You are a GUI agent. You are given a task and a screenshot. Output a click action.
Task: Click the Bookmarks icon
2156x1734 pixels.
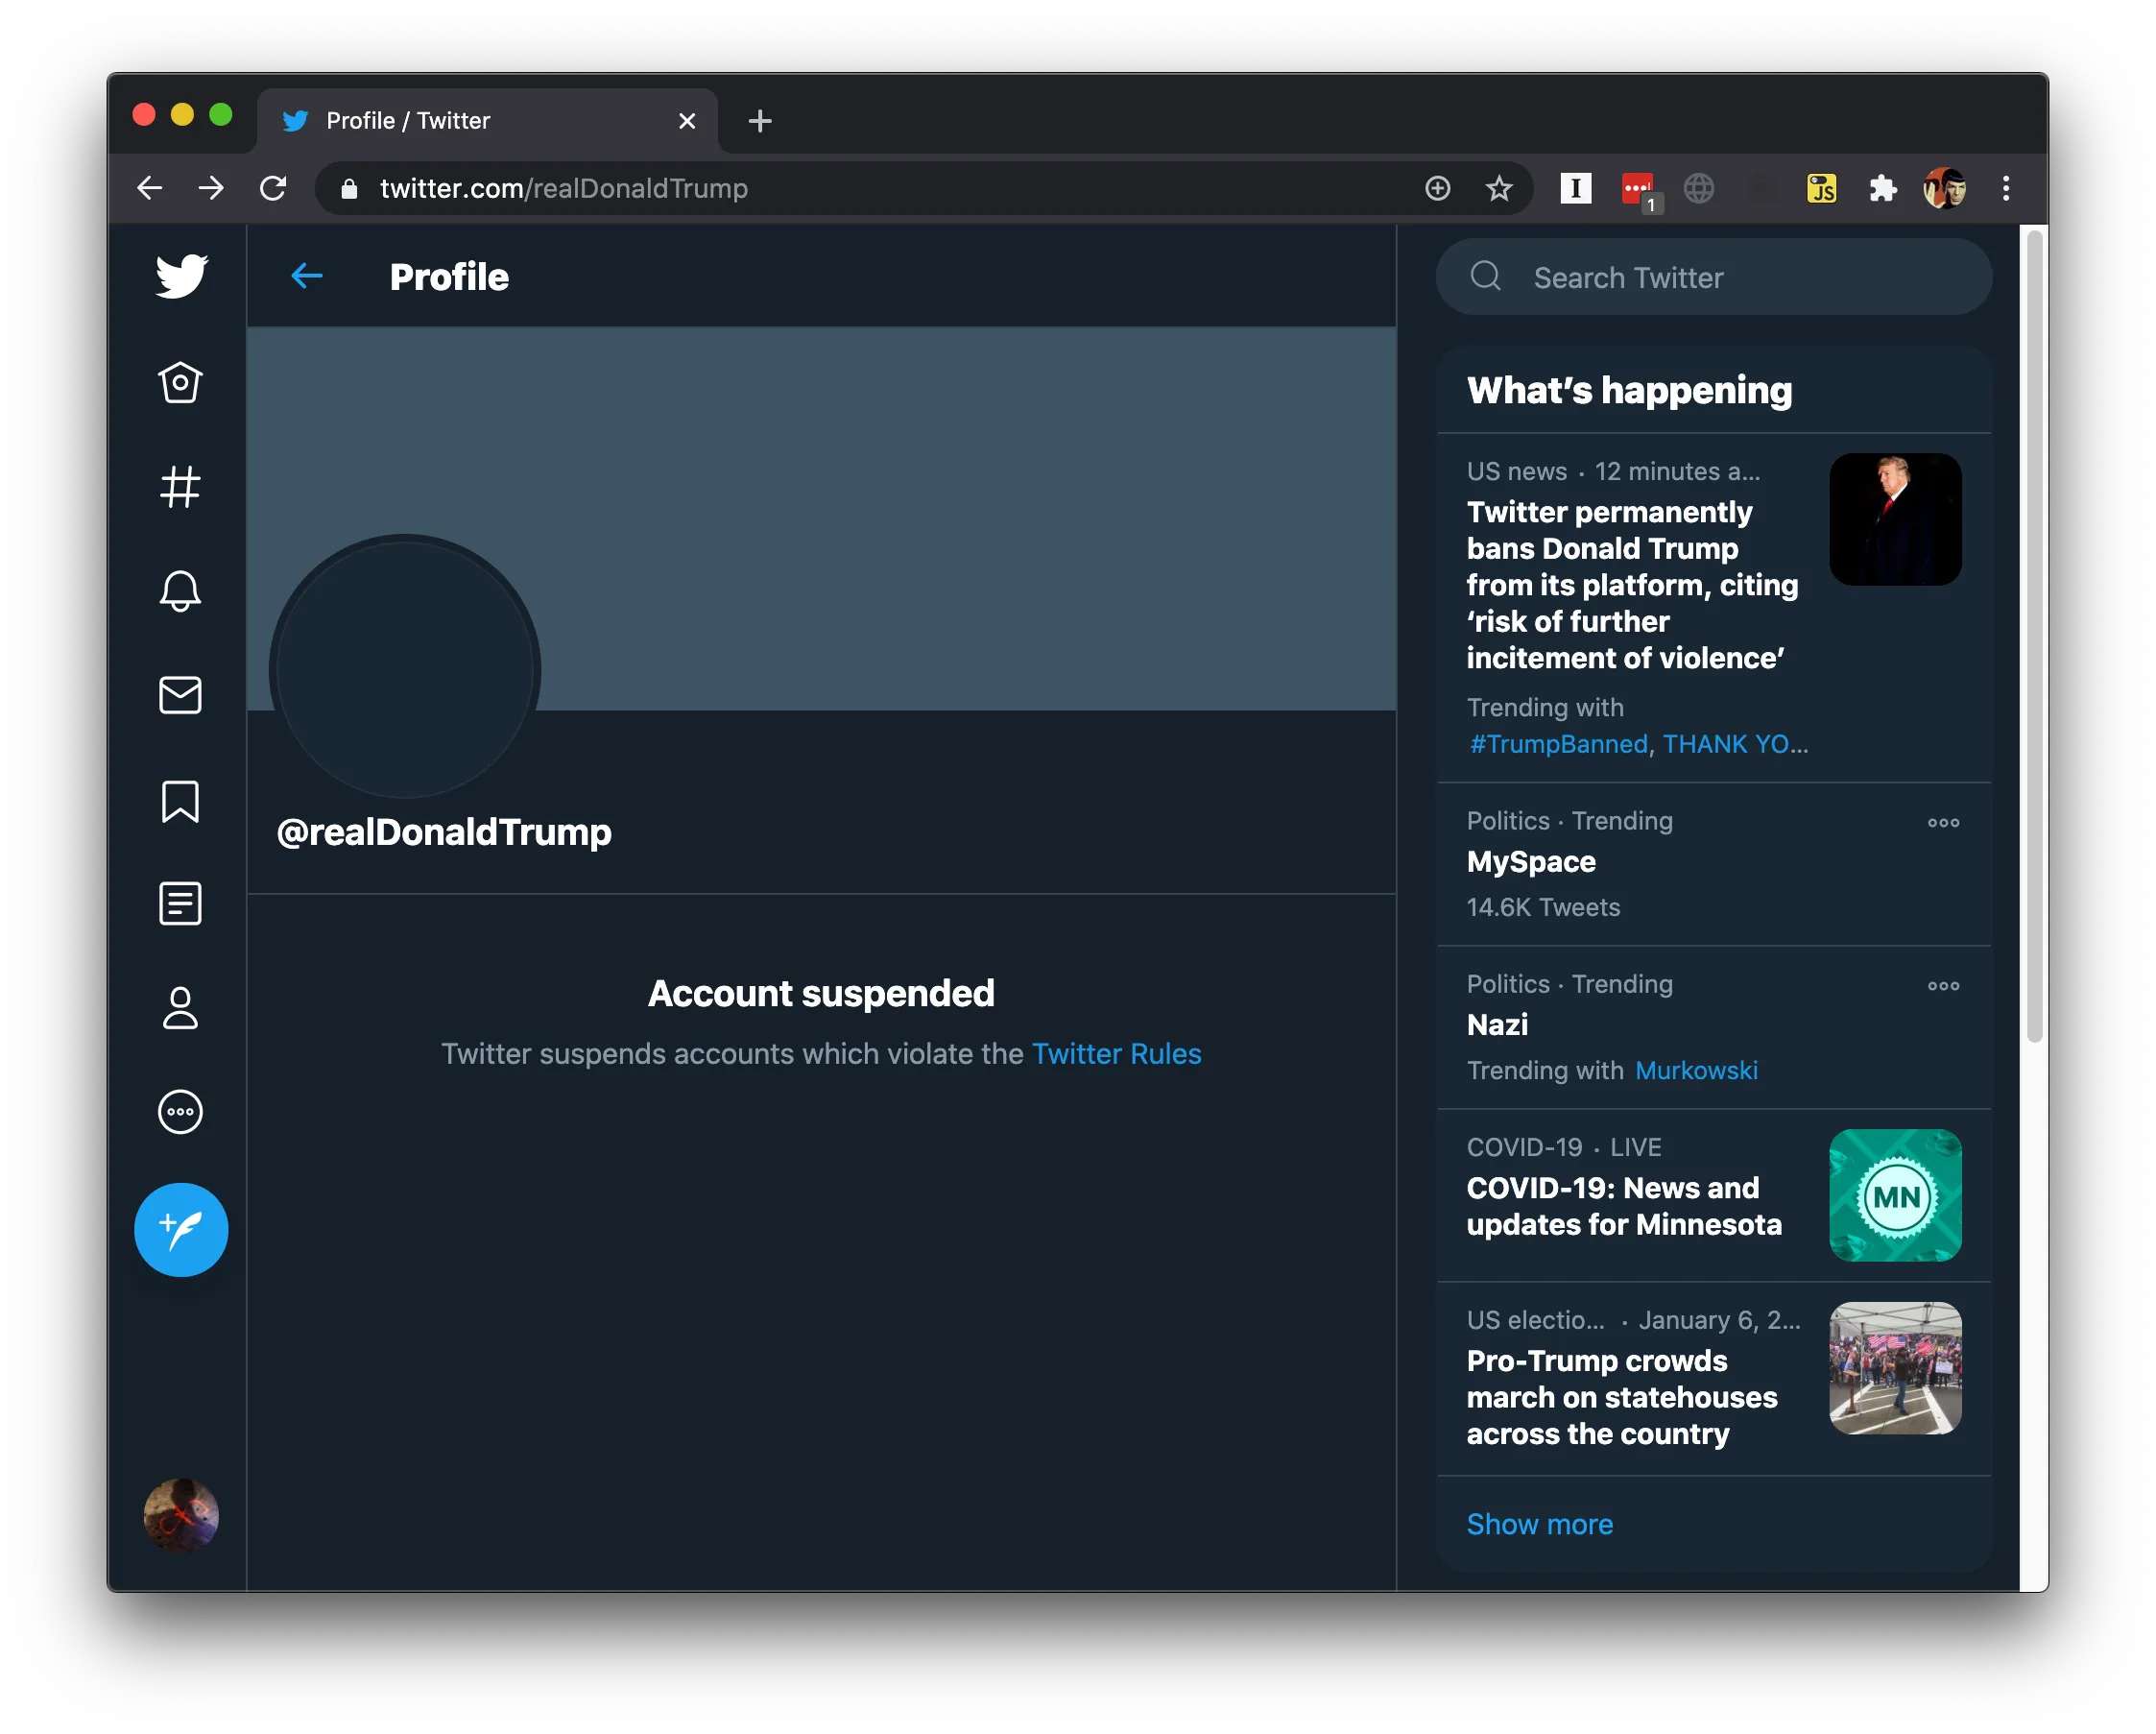coord(180,800)
